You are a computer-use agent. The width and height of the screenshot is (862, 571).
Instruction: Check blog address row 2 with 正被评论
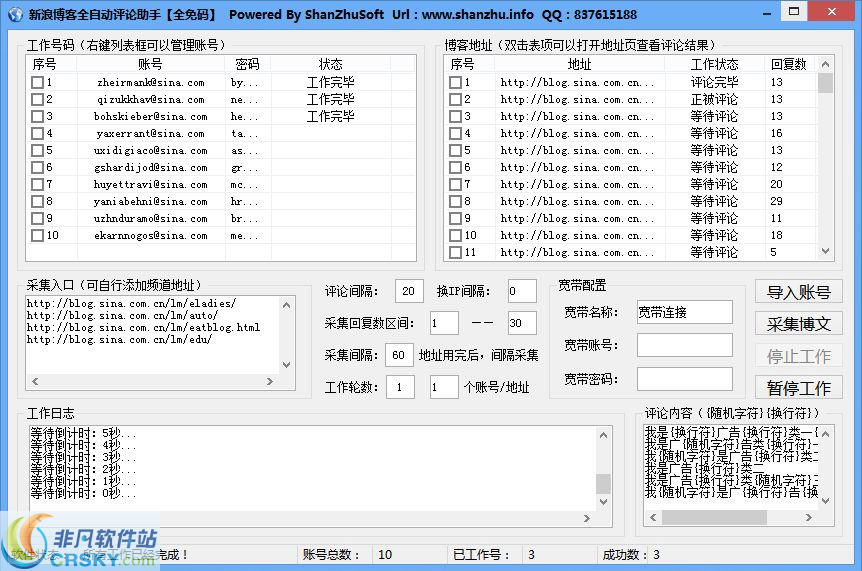click(x=455, y=99)
